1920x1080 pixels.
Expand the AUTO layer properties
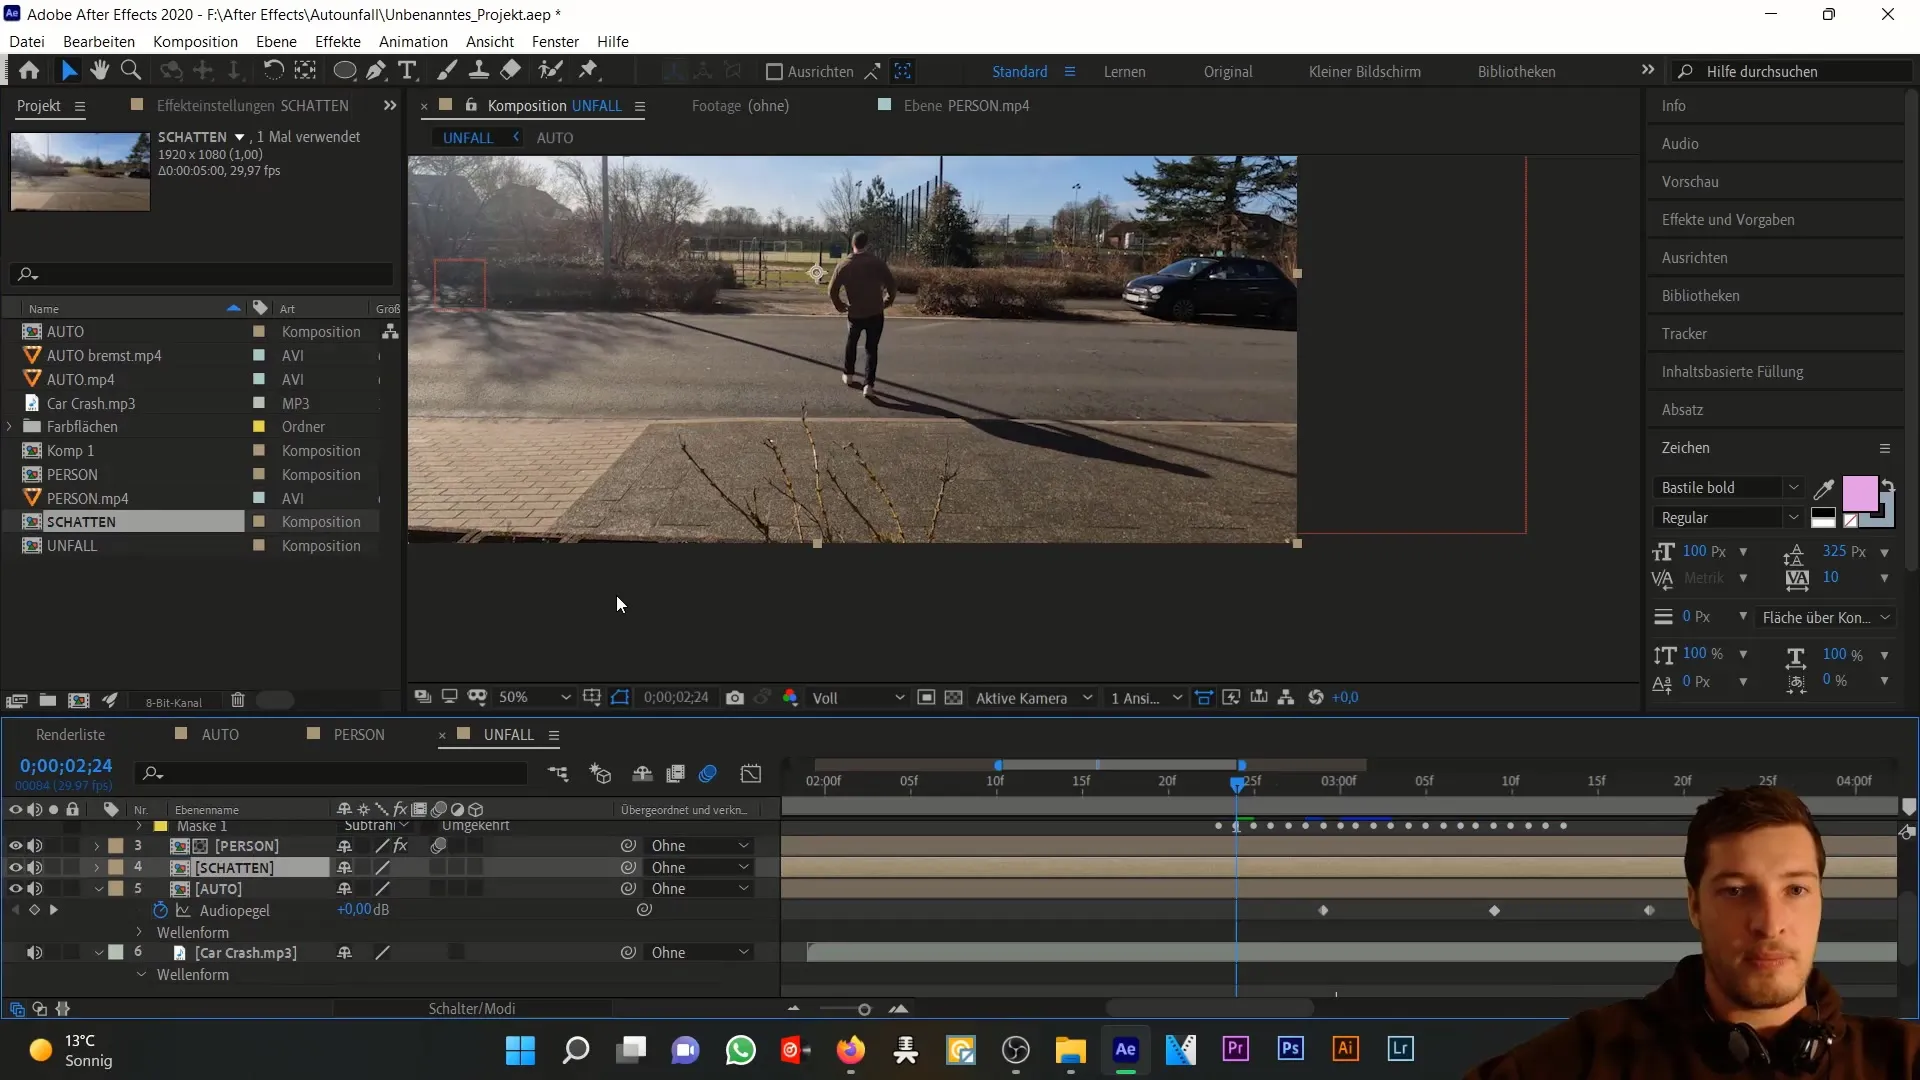click(x=98, y=889)
